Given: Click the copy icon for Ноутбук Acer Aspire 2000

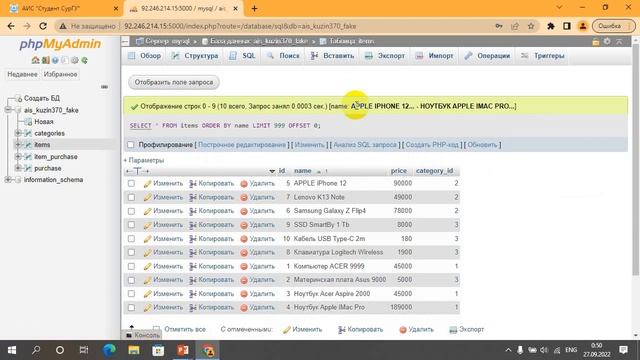Looking at the screenshot, I should 193,294.
